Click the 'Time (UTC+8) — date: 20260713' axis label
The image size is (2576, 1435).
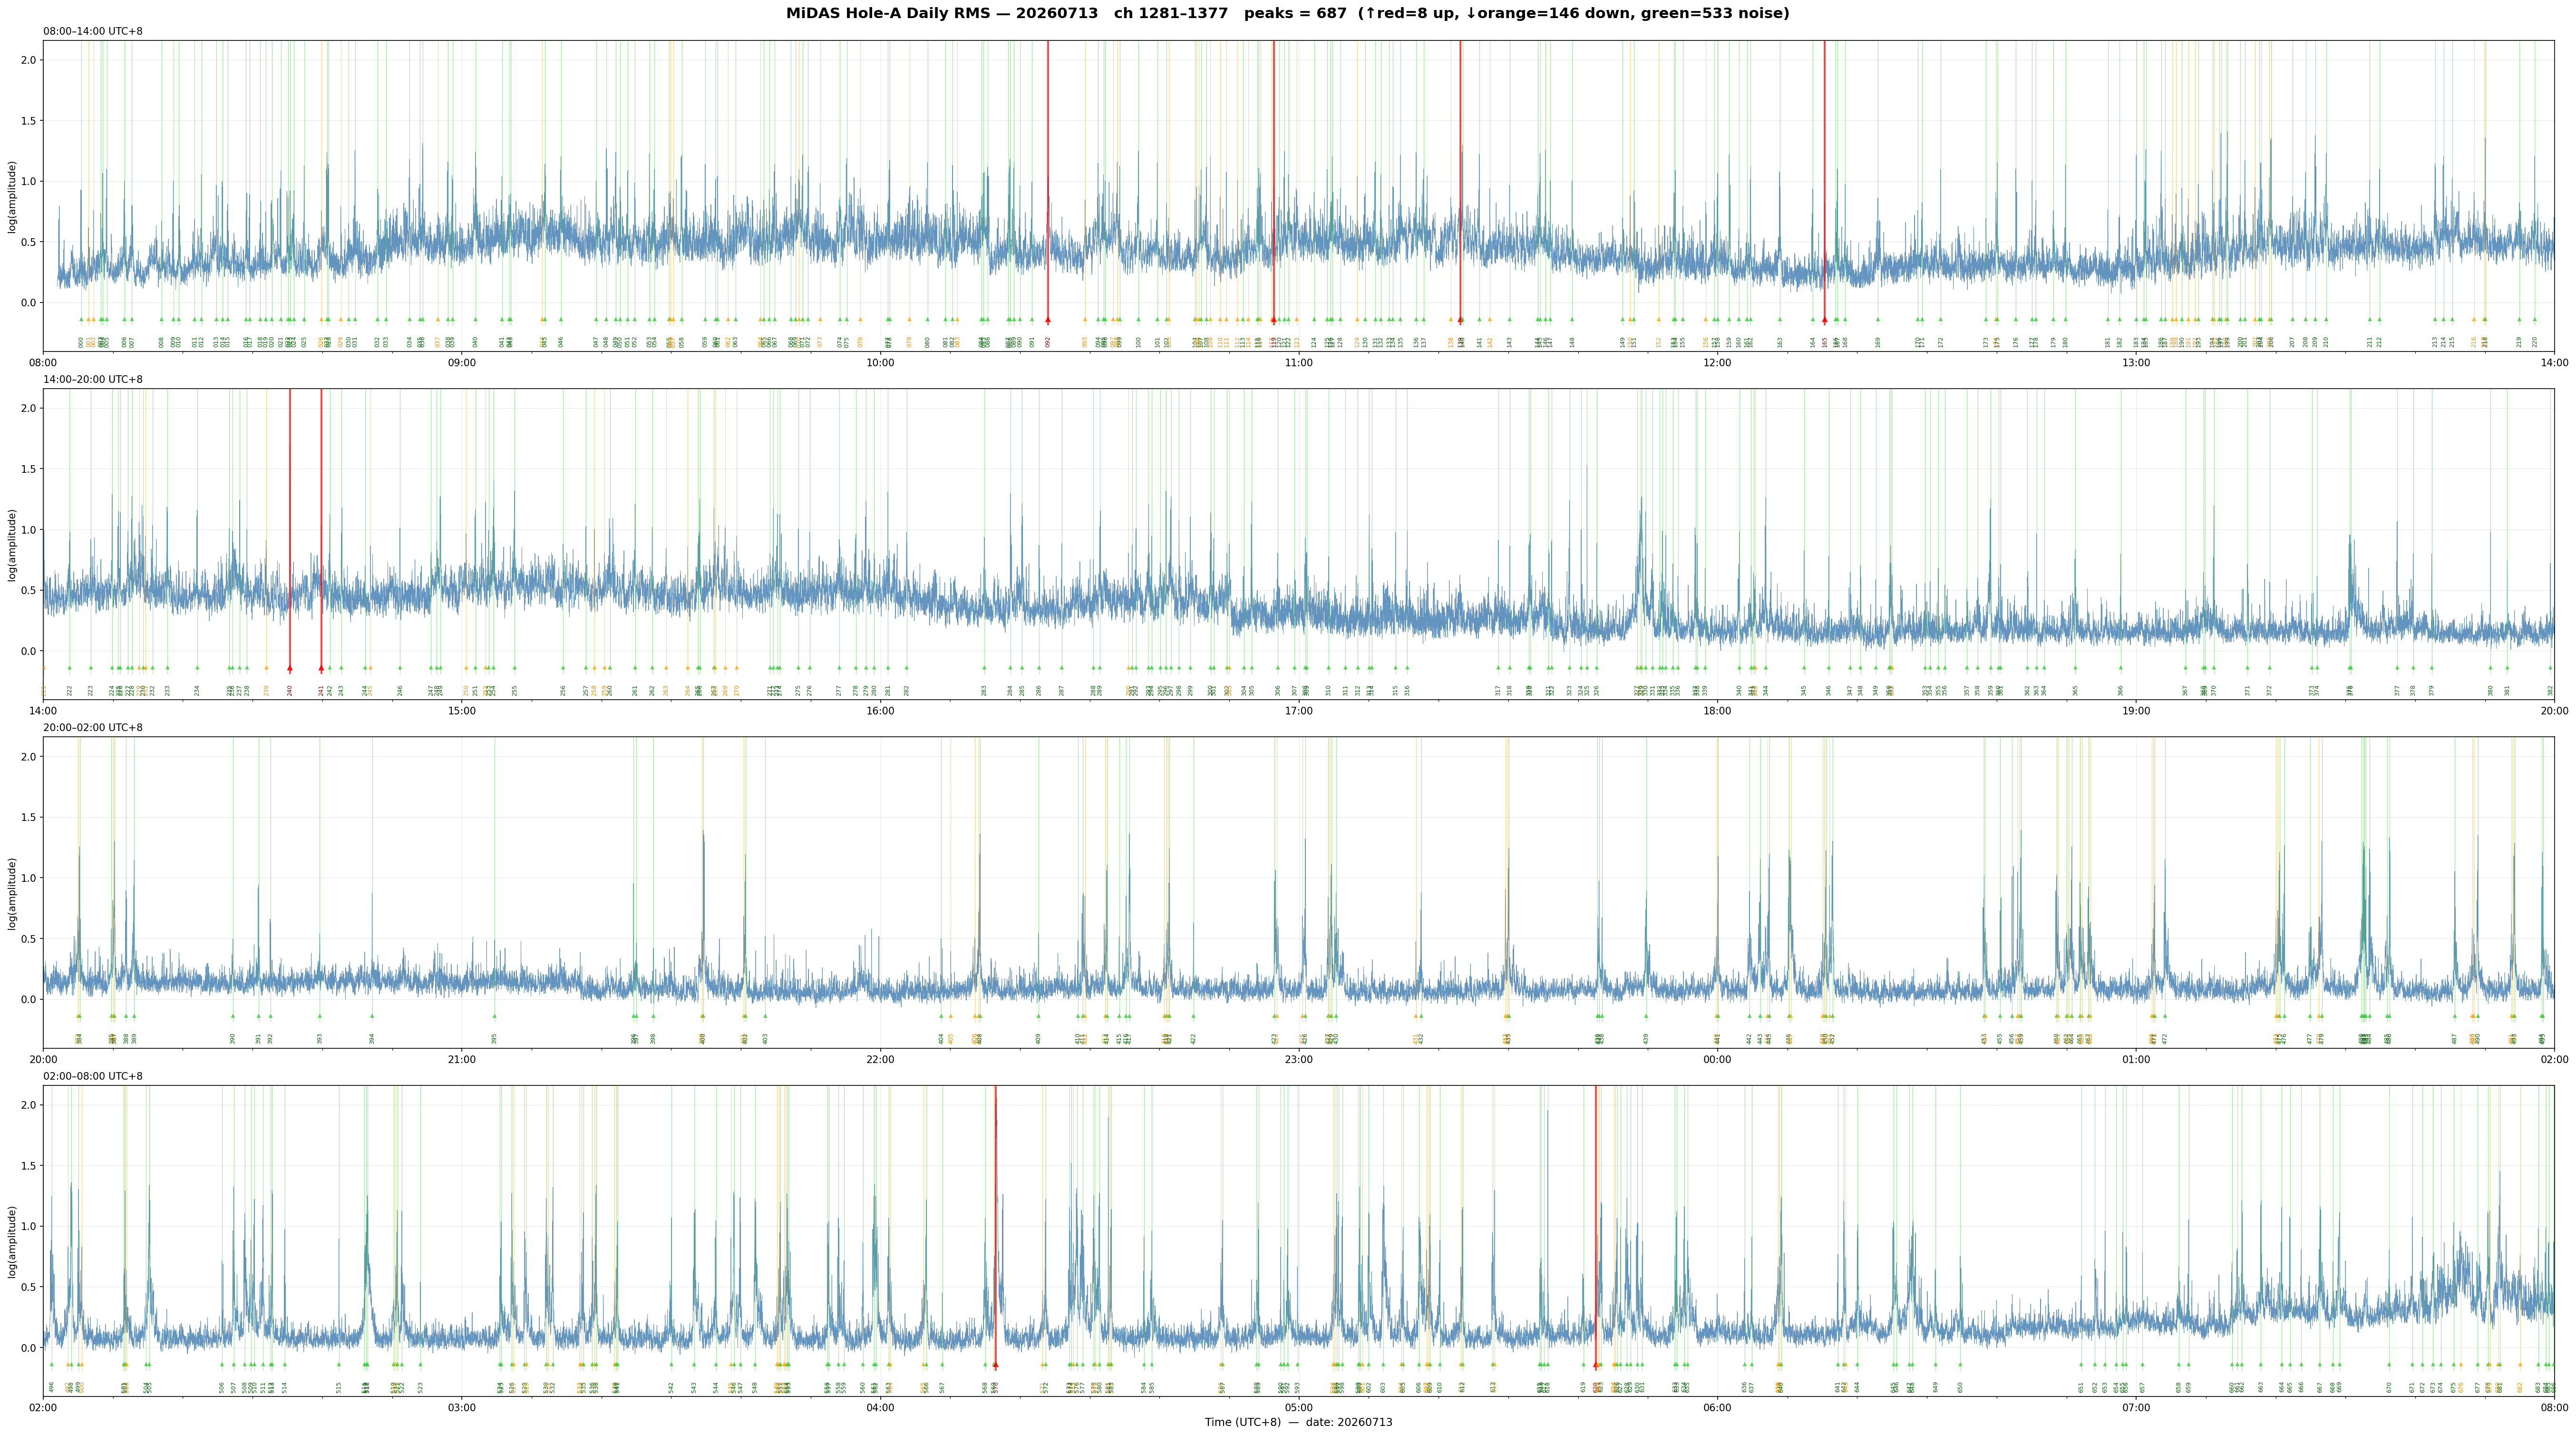(1298, 1422)
